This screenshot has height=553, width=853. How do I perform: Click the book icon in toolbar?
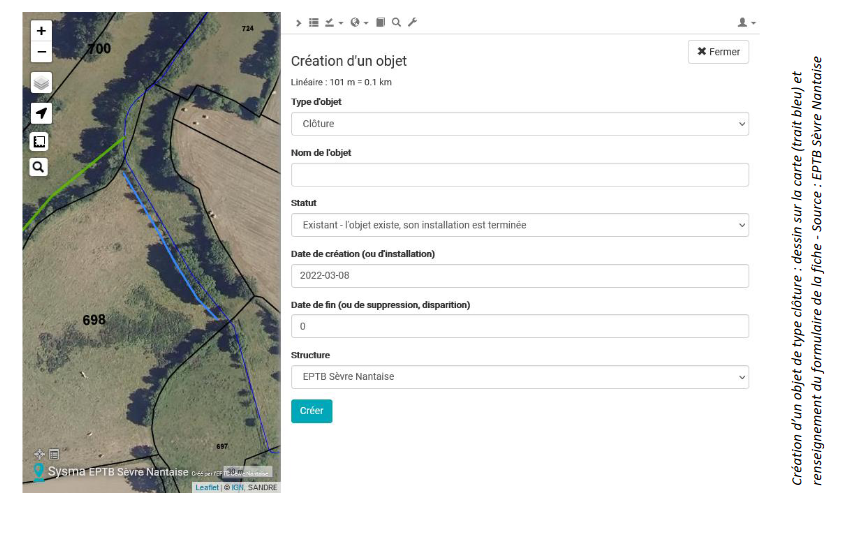coord(381,22)
